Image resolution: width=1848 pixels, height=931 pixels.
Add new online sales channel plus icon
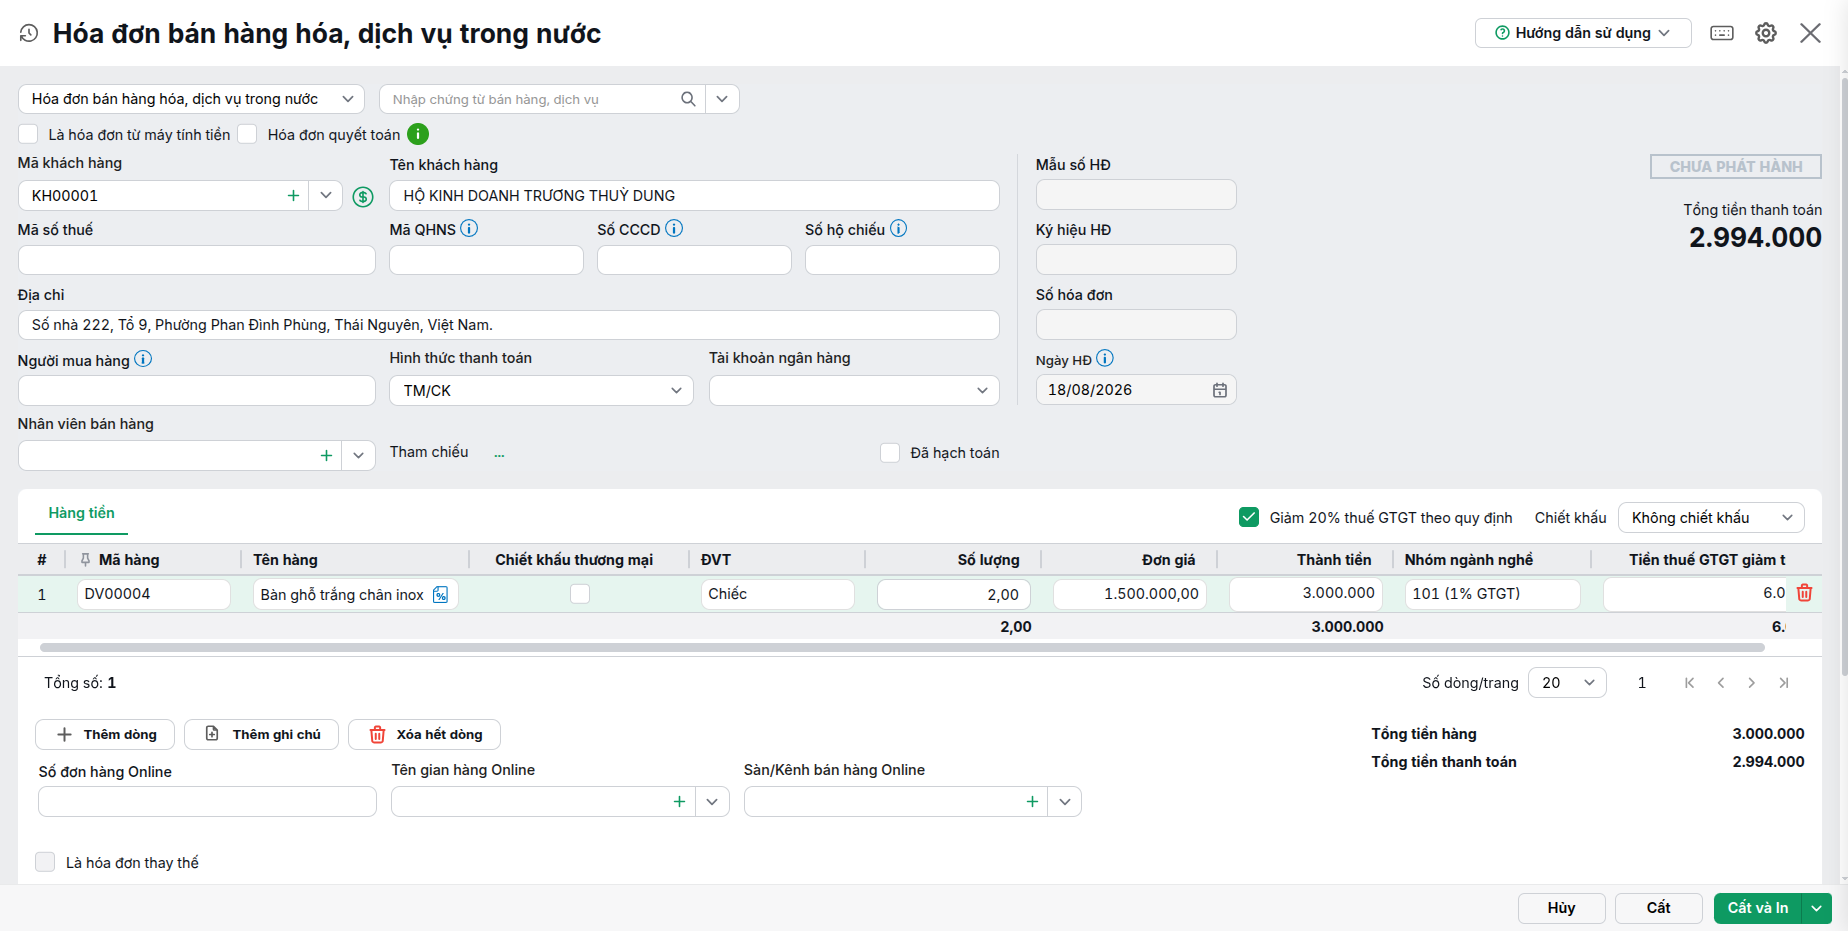point(1032,802)
